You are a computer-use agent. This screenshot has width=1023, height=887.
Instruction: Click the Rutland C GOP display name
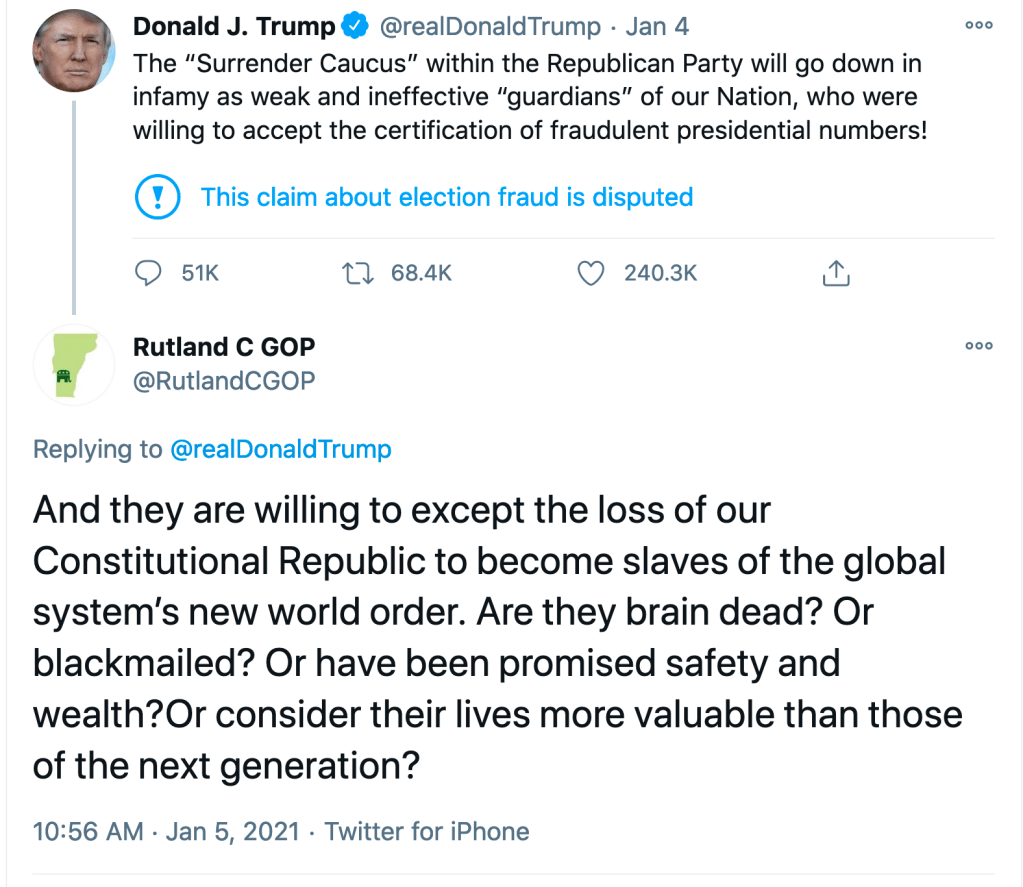224,347
